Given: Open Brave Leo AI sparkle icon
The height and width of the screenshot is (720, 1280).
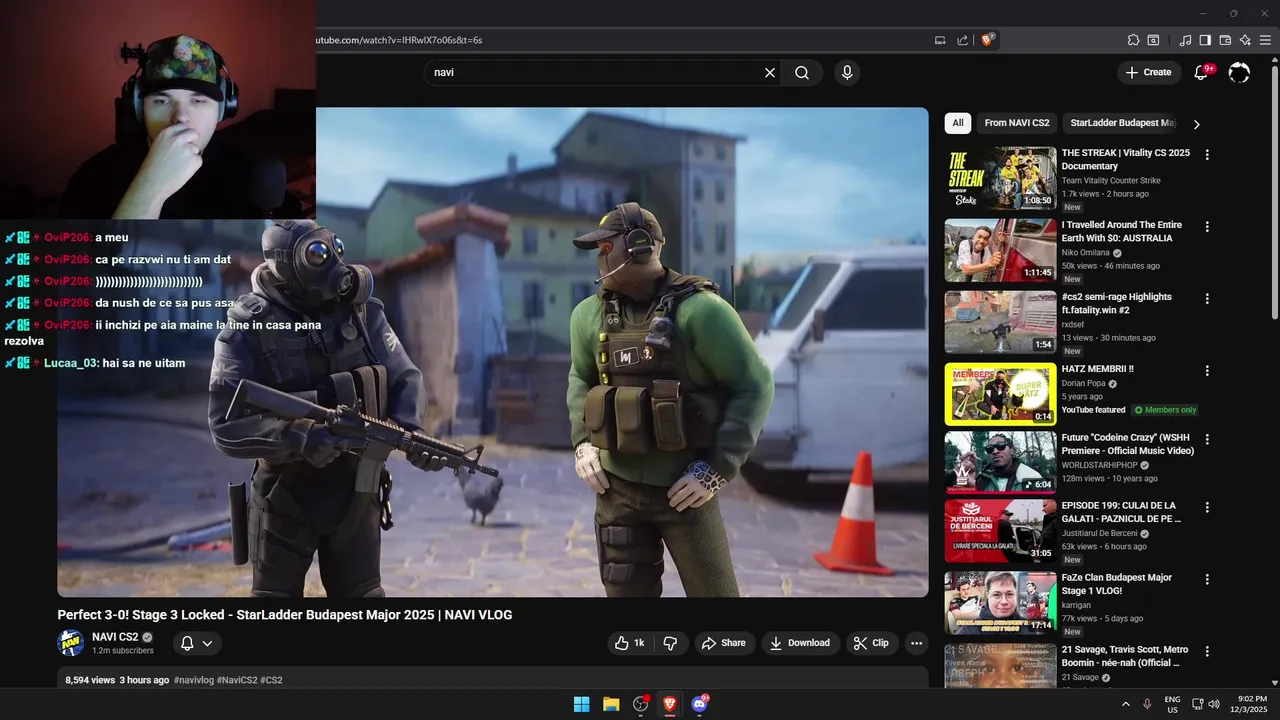Looking at the screenshot, I should click(1245, 40).
